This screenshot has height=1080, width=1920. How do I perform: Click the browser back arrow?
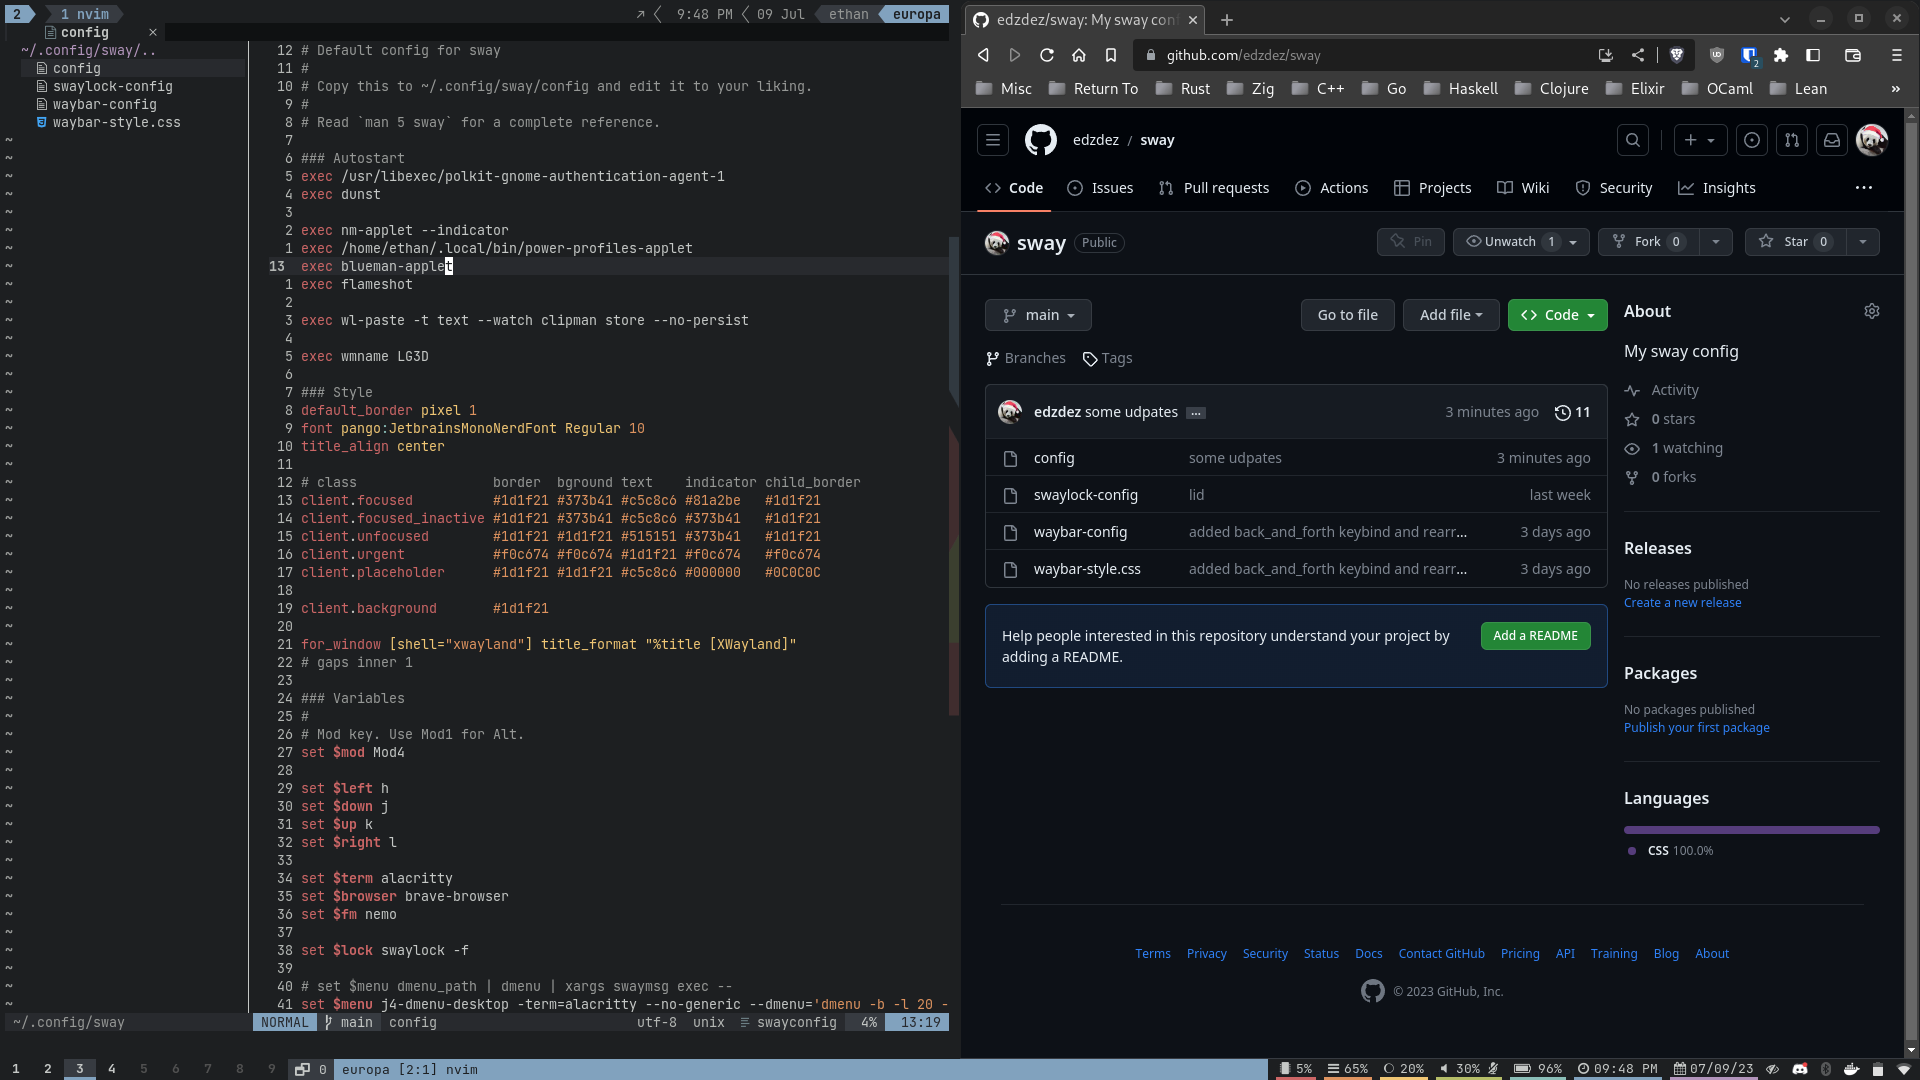coord(983,55)
